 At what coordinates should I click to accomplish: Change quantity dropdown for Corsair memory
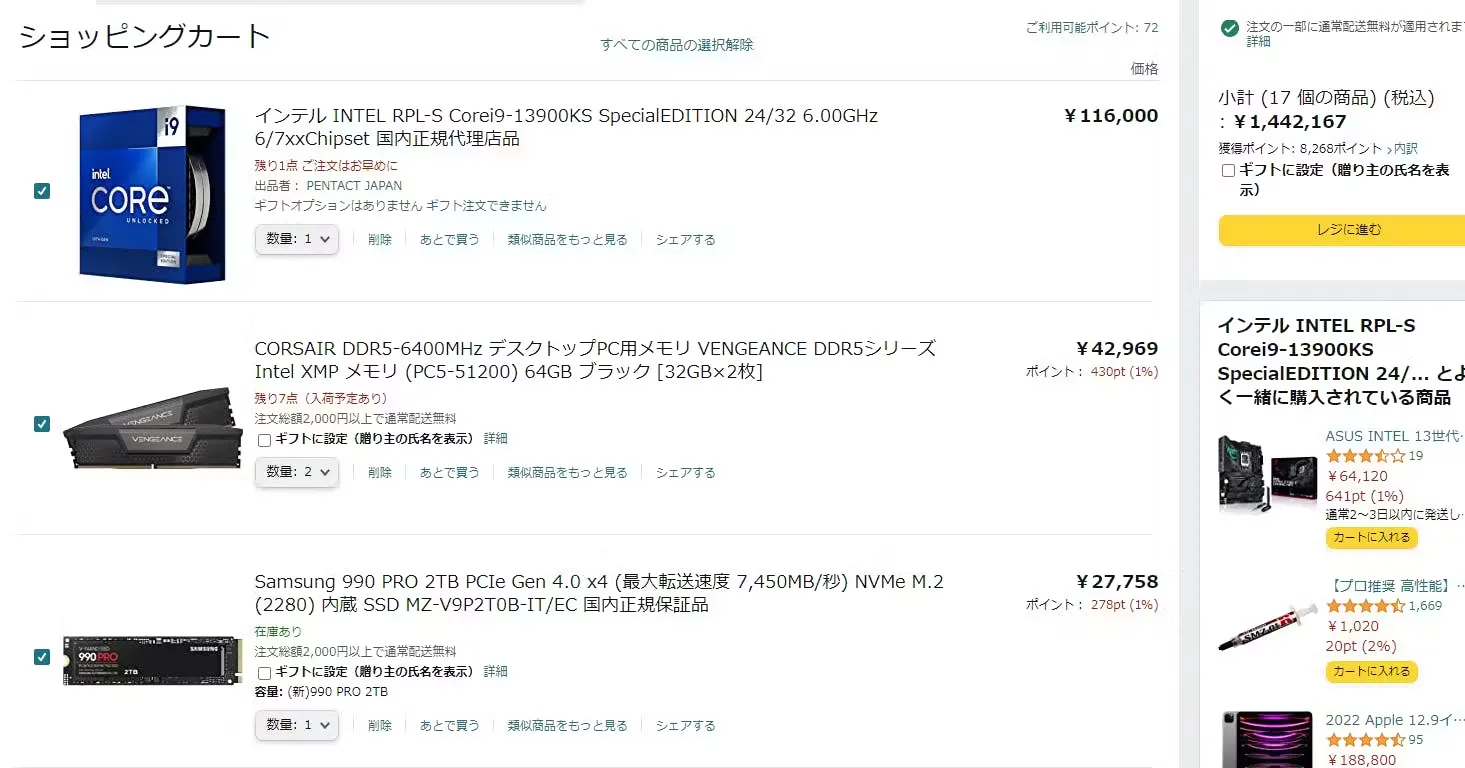point(297,472)
